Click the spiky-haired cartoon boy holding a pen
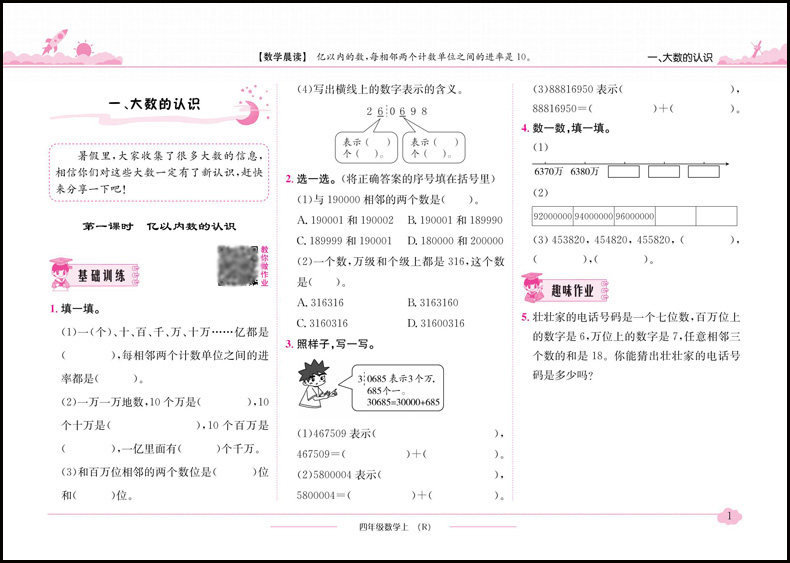Screen dimensions: 790x563 317,385
